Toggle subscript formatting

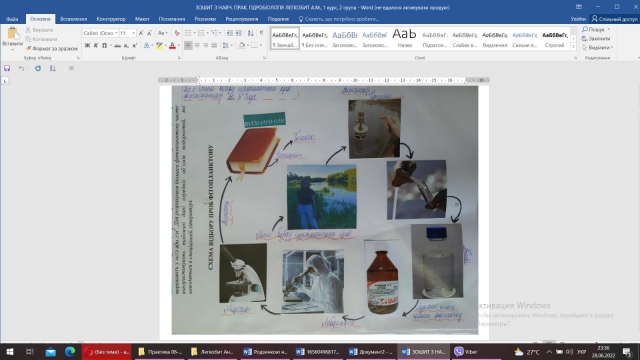(x=126, y=45)
